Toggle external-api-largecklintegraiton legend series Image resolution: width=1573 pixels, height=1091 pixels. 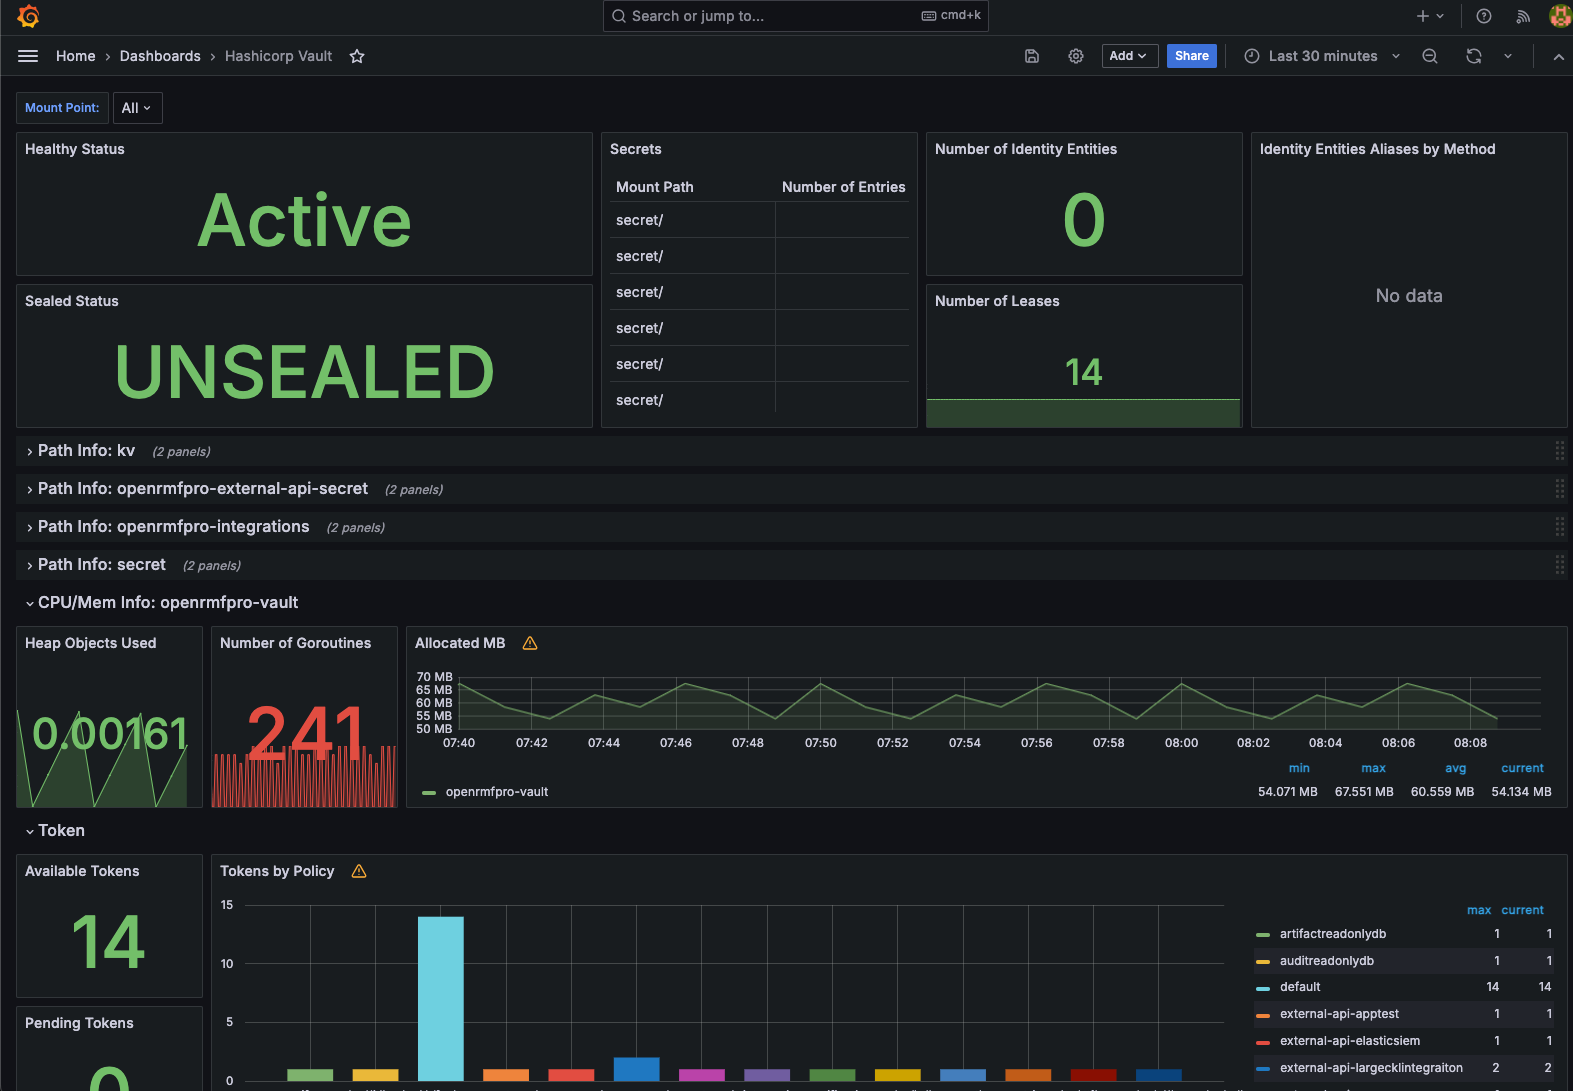(1371, 1068)
